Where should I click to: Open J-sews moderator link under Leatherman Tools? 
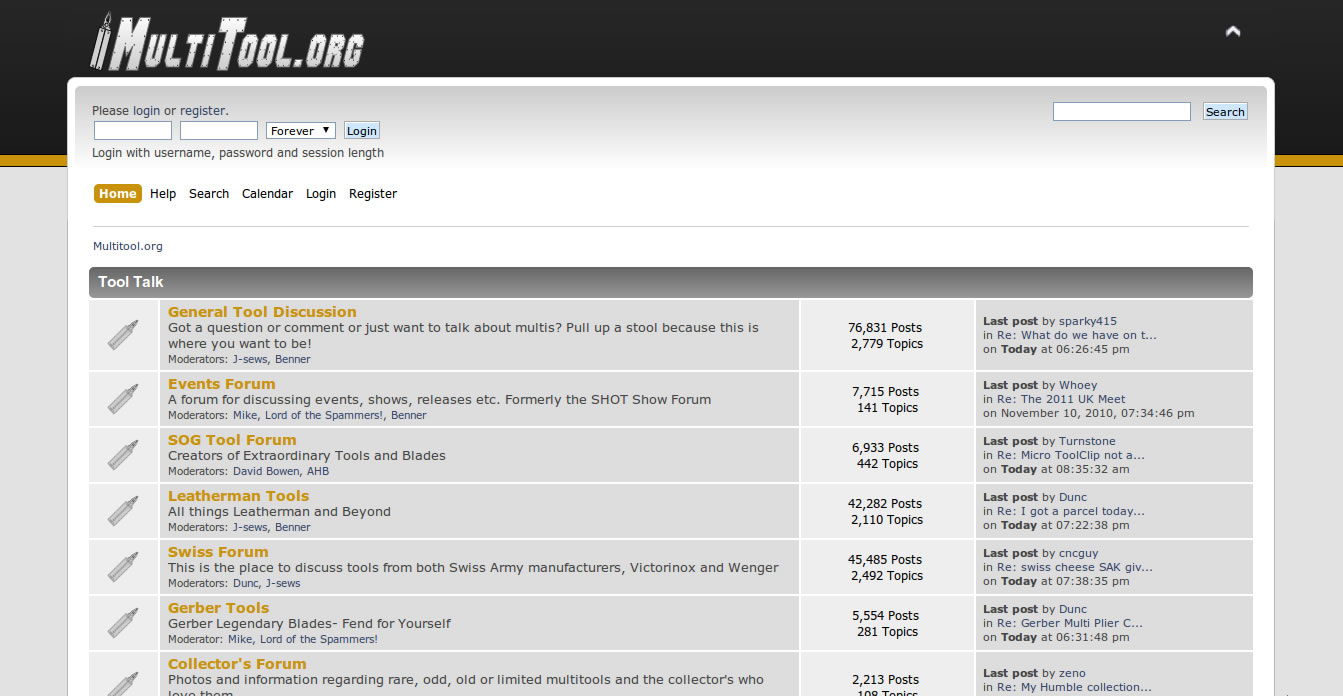click(250, 528)
